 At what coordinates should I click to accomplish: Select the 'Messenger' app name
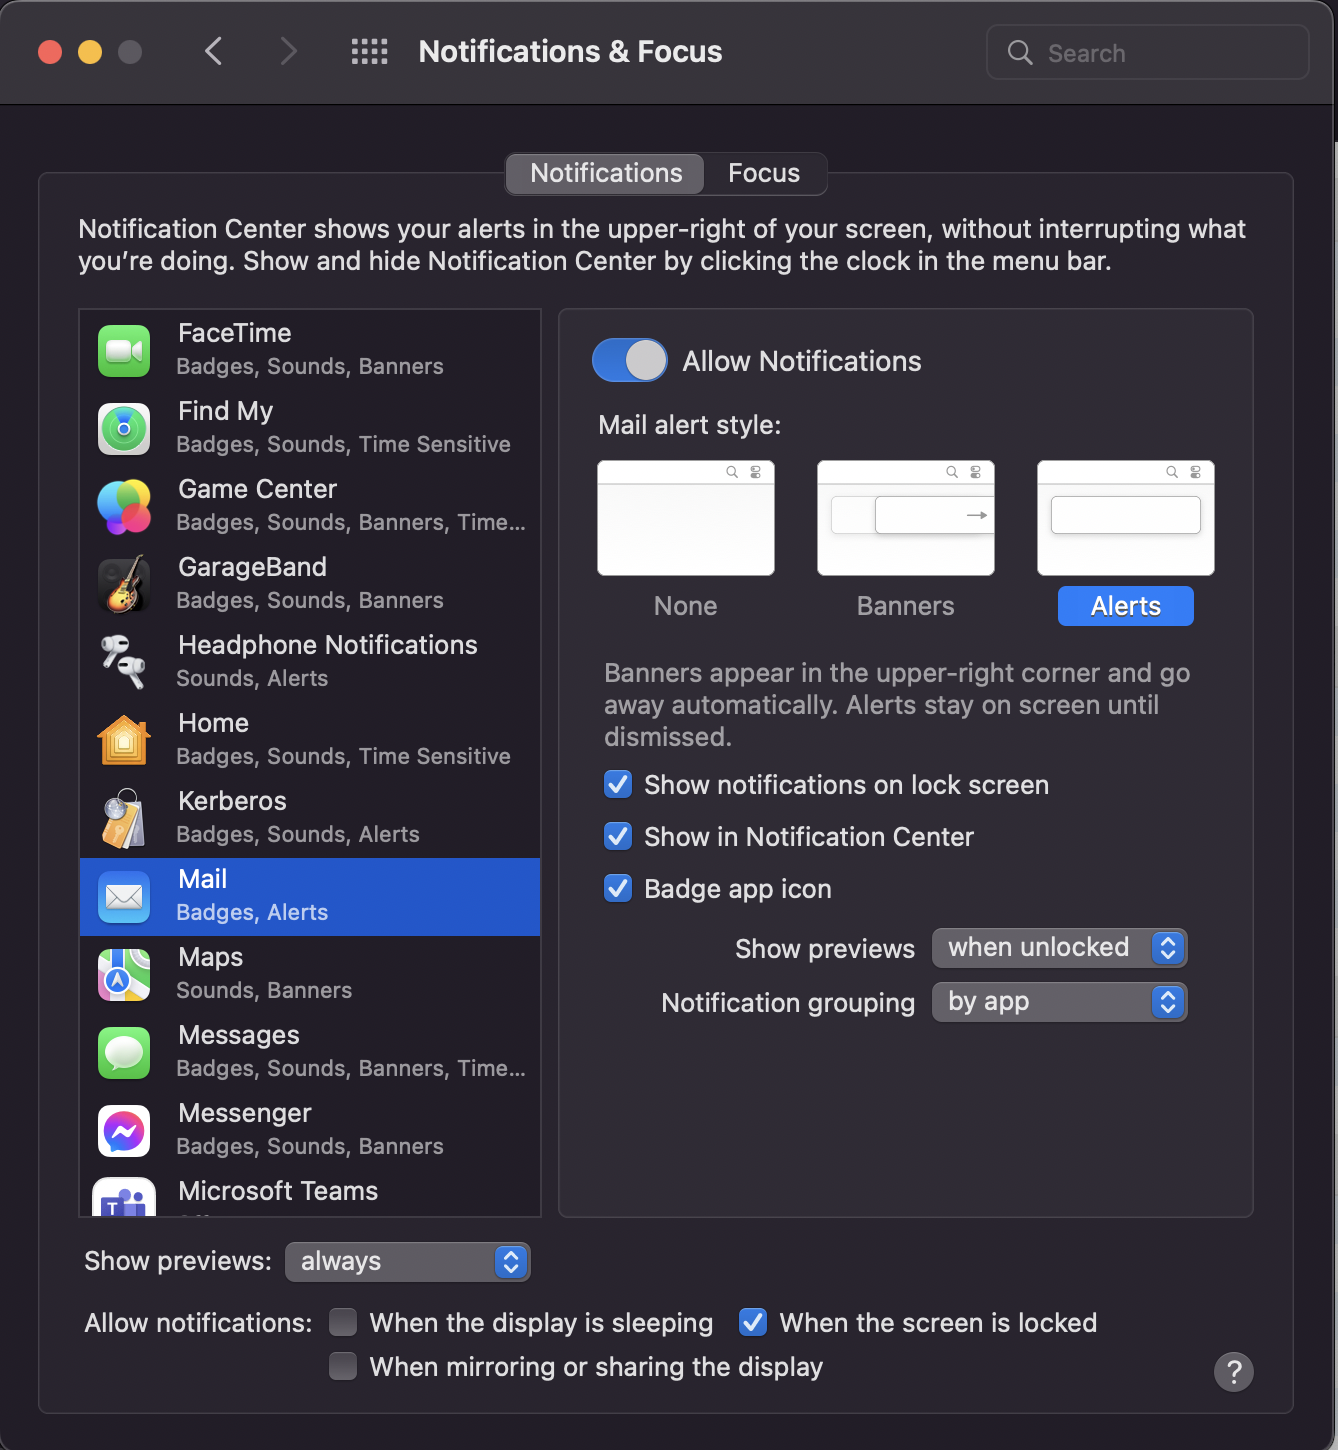245,1113
